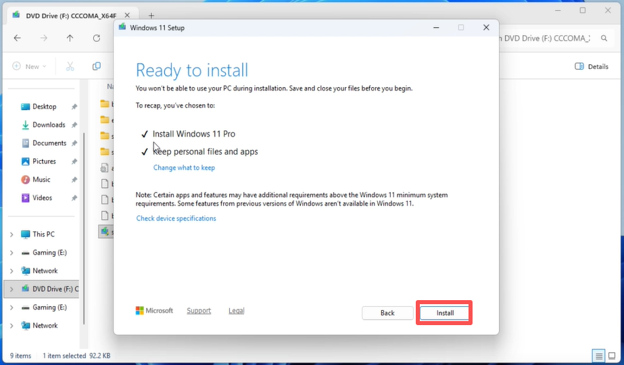The image size is (624, 365).
Task: Expand the first Gaming (E:) tree node
Action: tap(12, 253)
